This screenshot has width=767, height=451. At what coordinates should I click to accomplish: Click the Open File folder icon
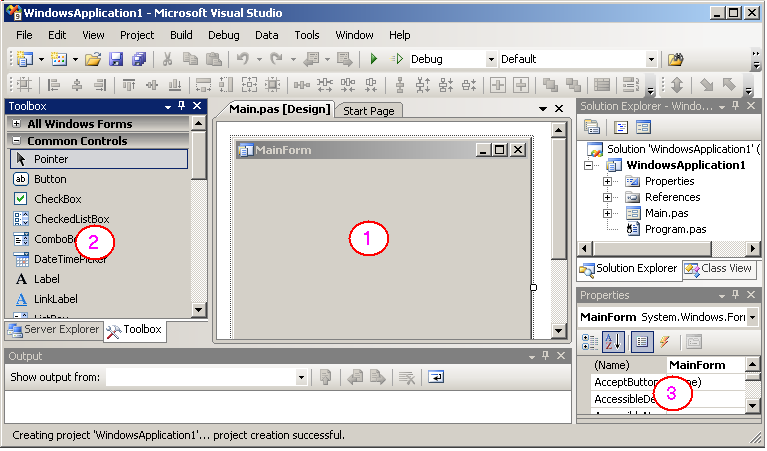(93, 60)
